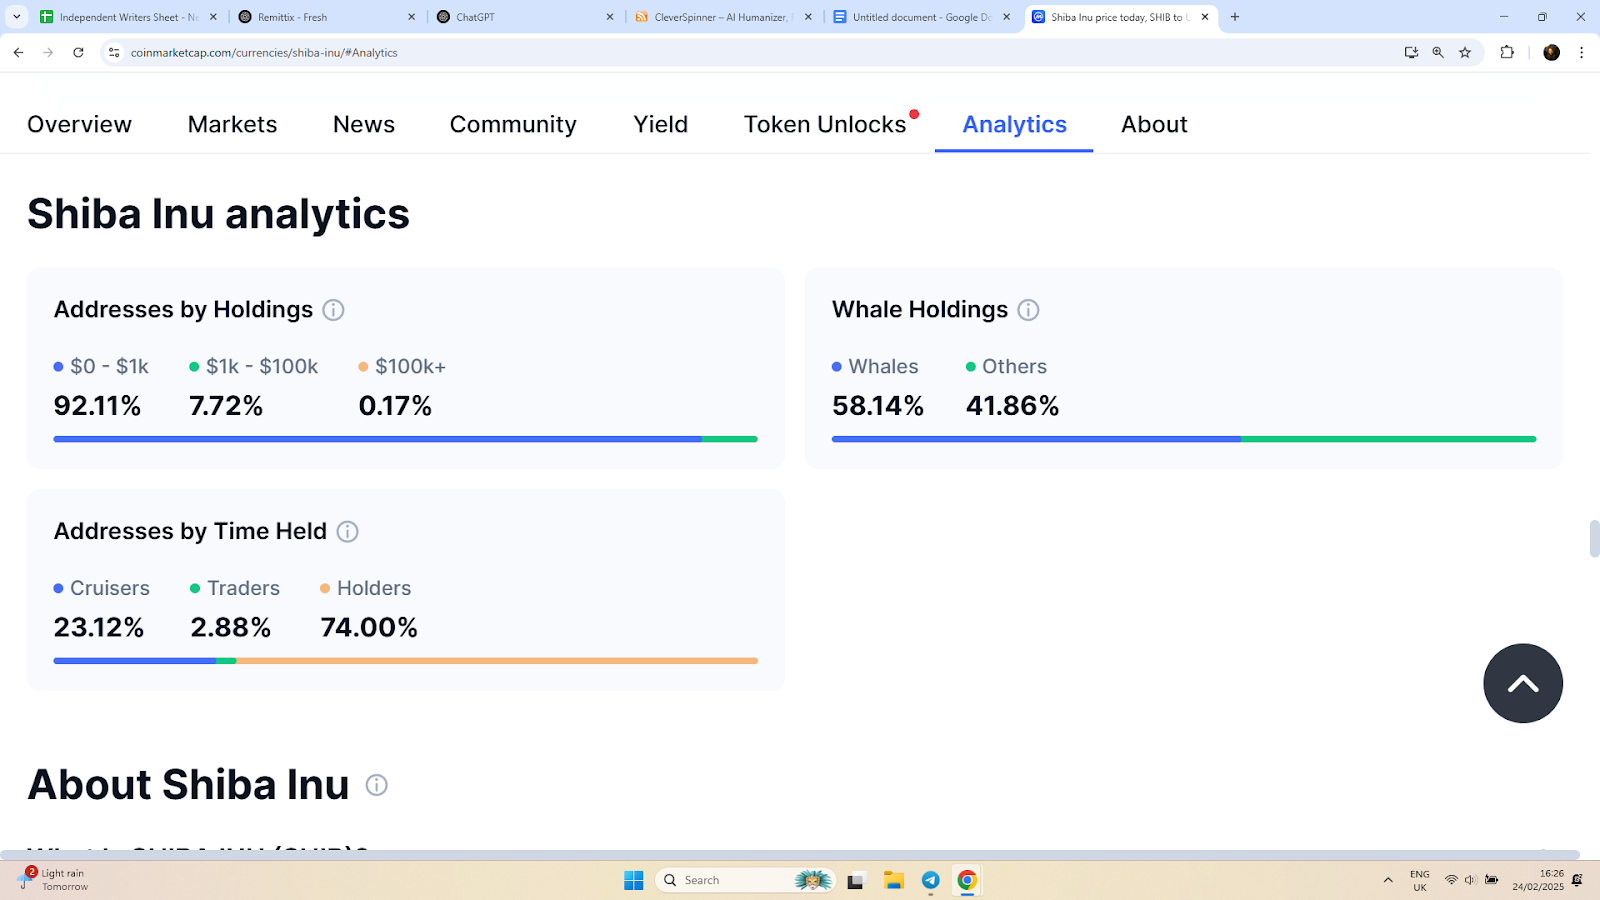Click the browser forward arrow
Image resolution: width=1600 pixels, height=900 pixels.
(x=48, y=52)
